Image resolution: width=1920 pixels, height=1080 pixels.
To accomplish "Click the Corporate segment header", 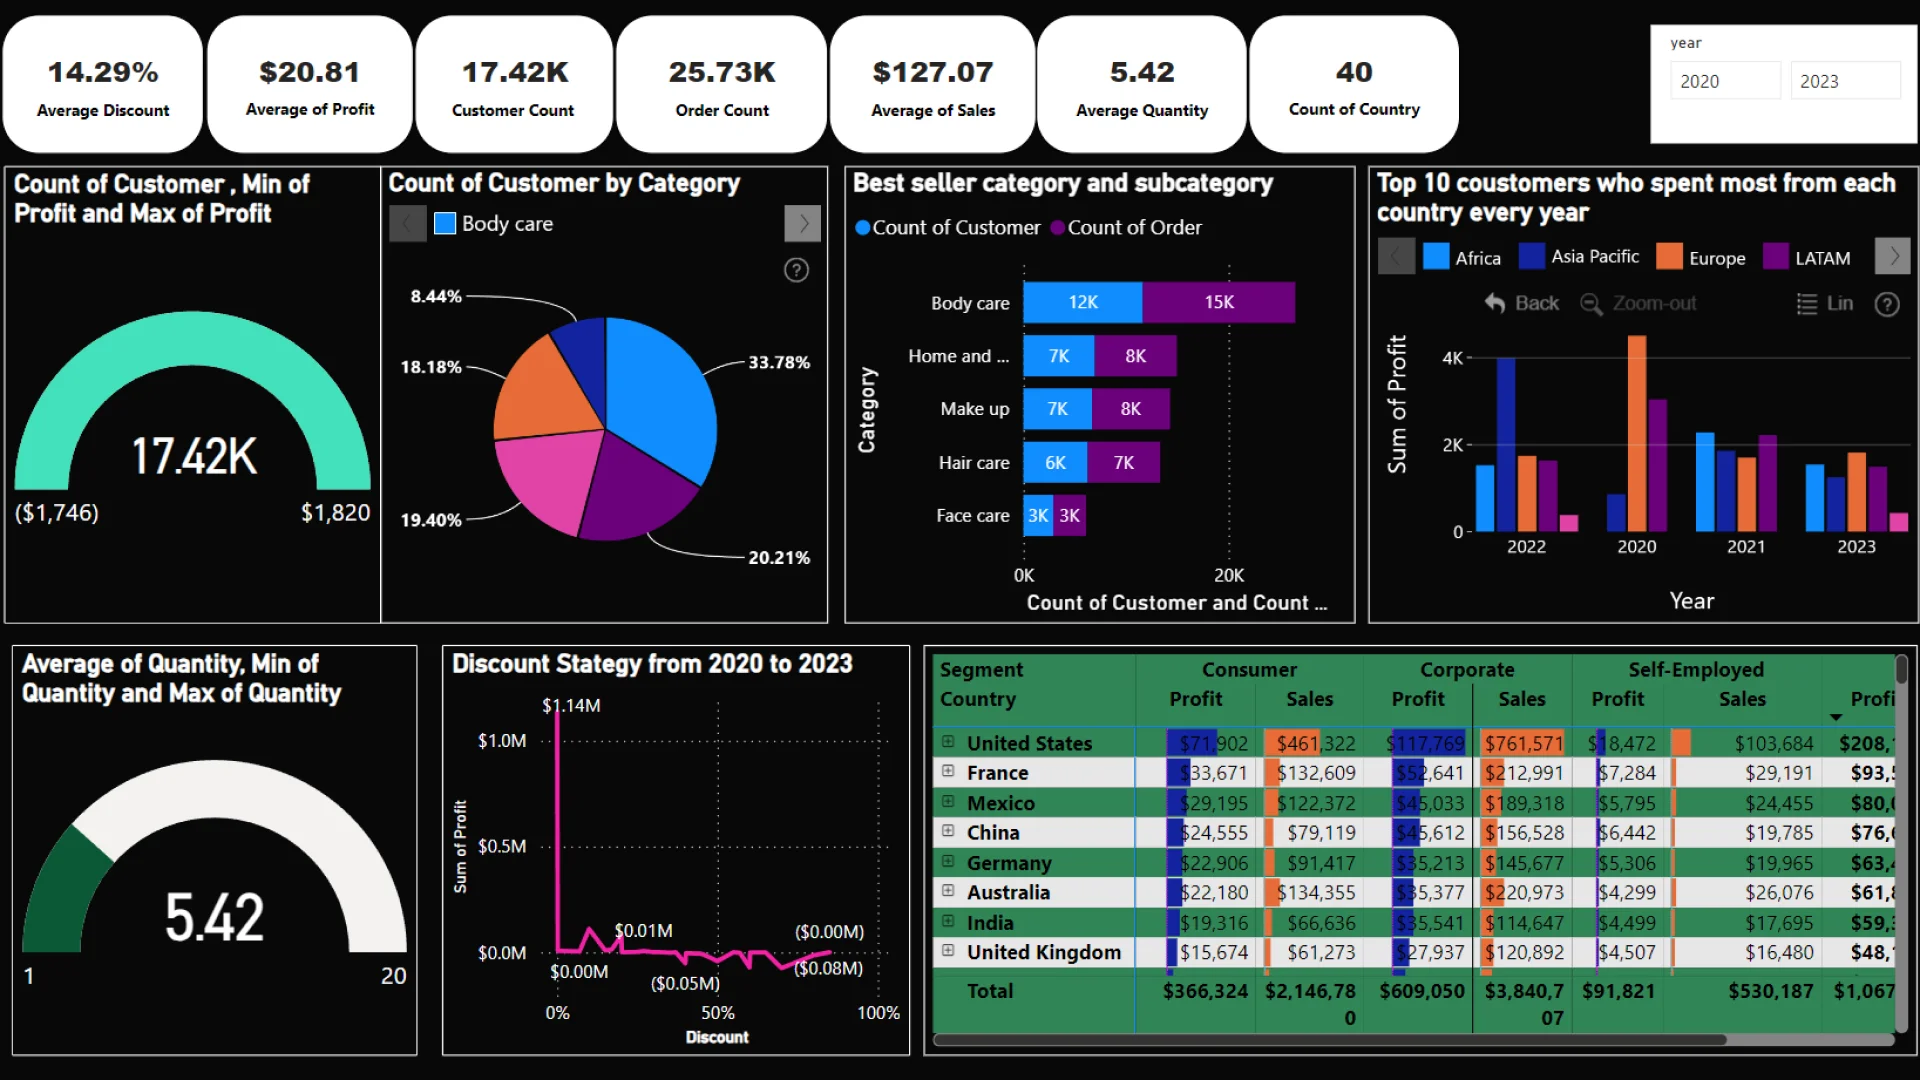I will point(1467,670).
